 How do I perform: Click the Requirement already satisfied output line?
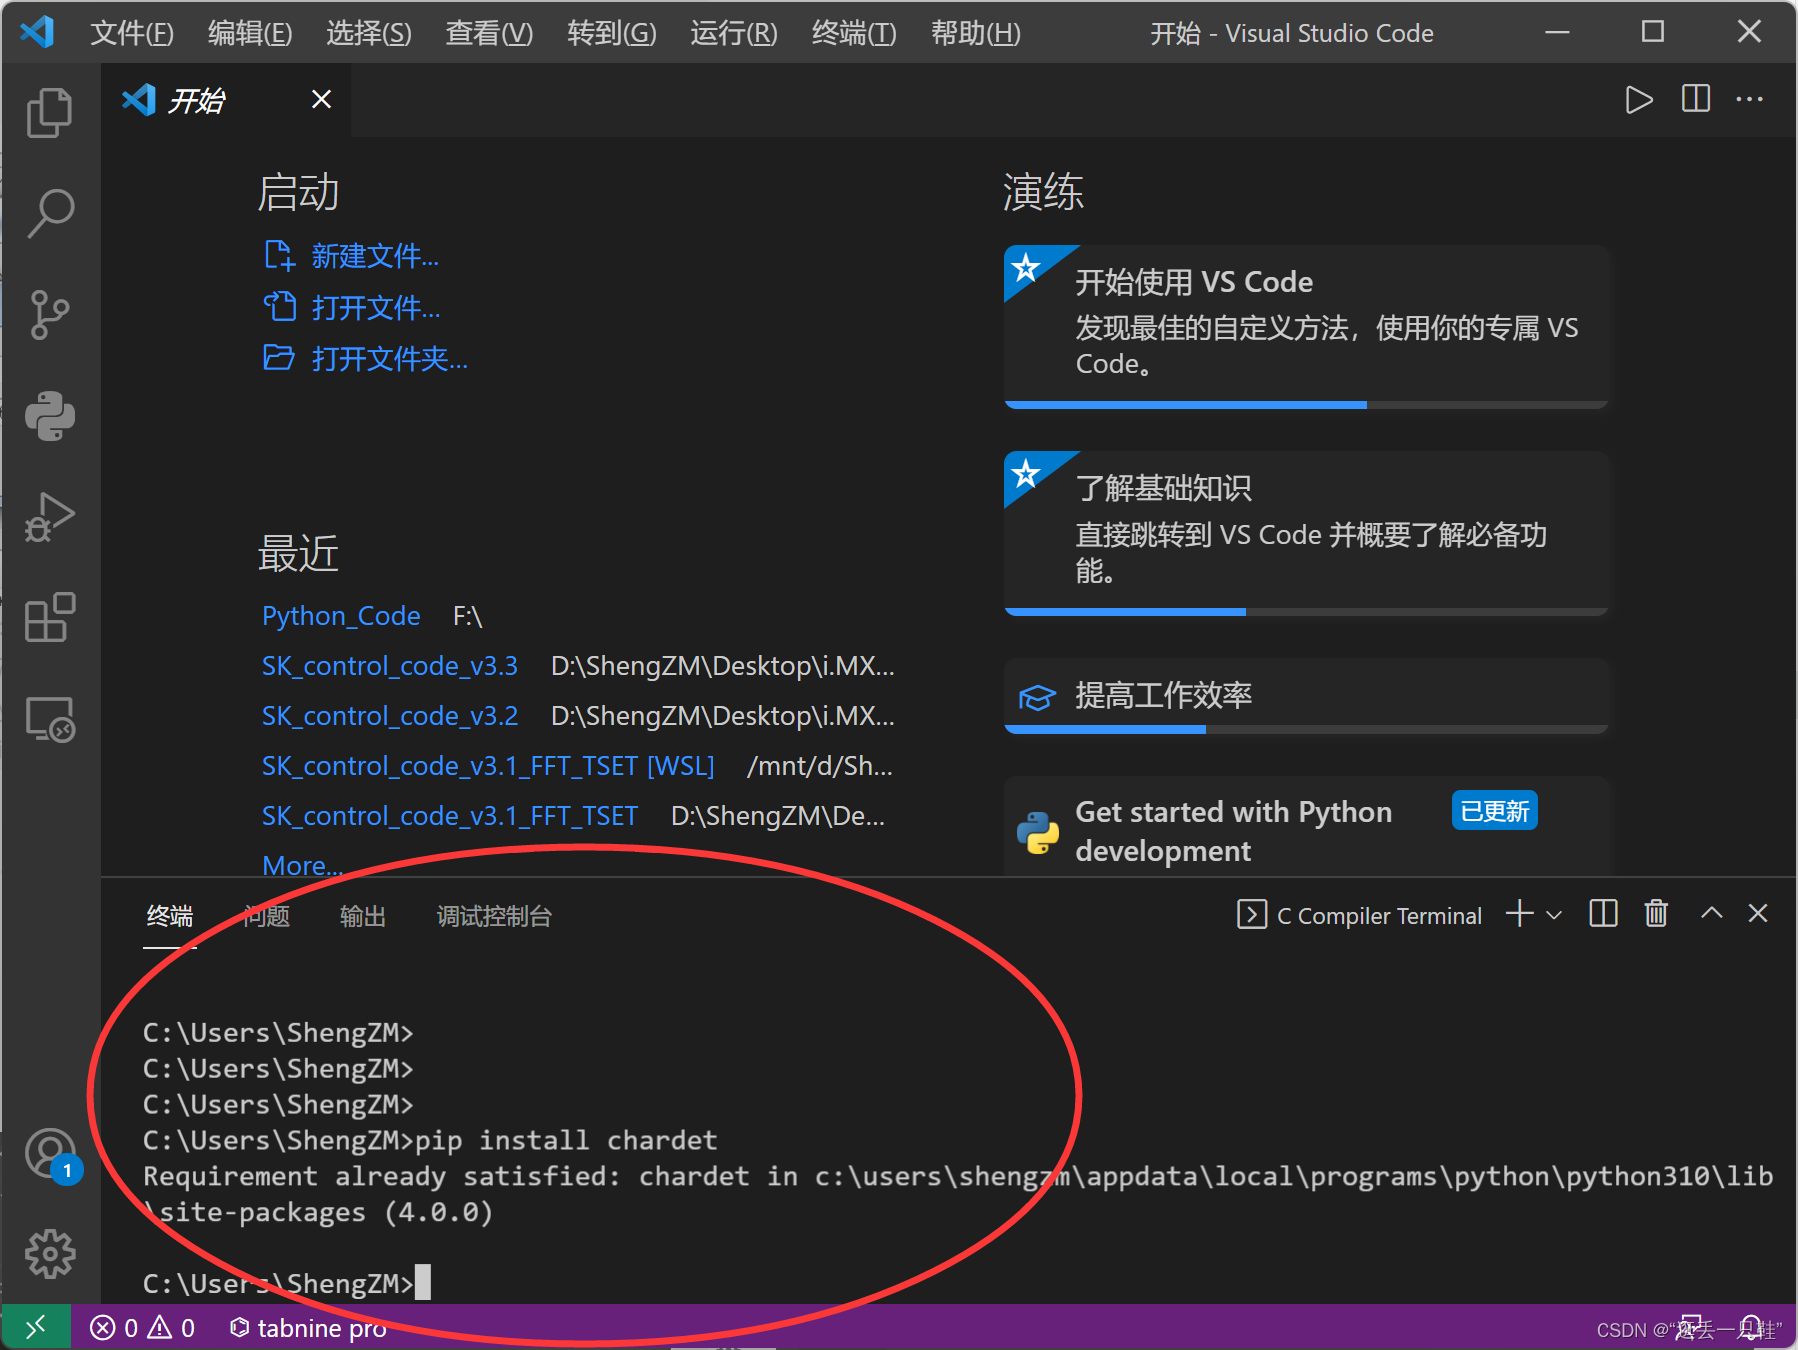tap(958, 1194)
